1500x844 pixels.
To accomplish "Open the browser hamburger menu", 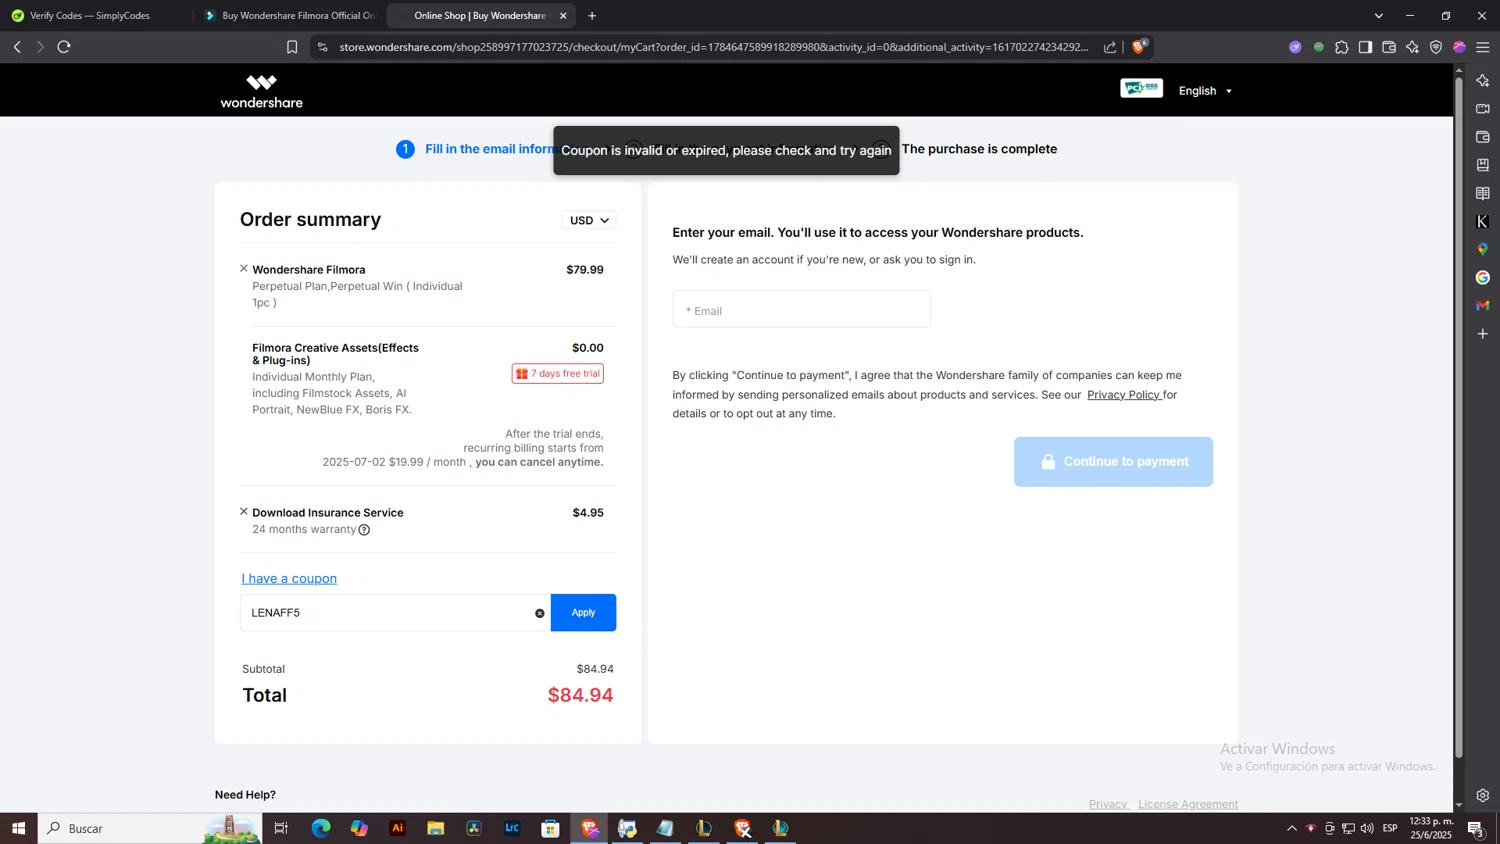I will coord(1483,47).
